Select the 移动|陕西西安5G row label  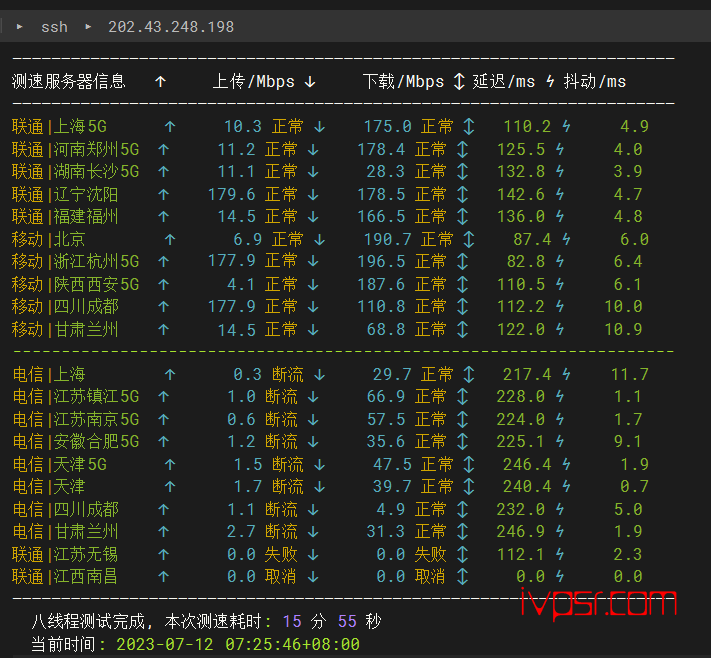[76, 284]
